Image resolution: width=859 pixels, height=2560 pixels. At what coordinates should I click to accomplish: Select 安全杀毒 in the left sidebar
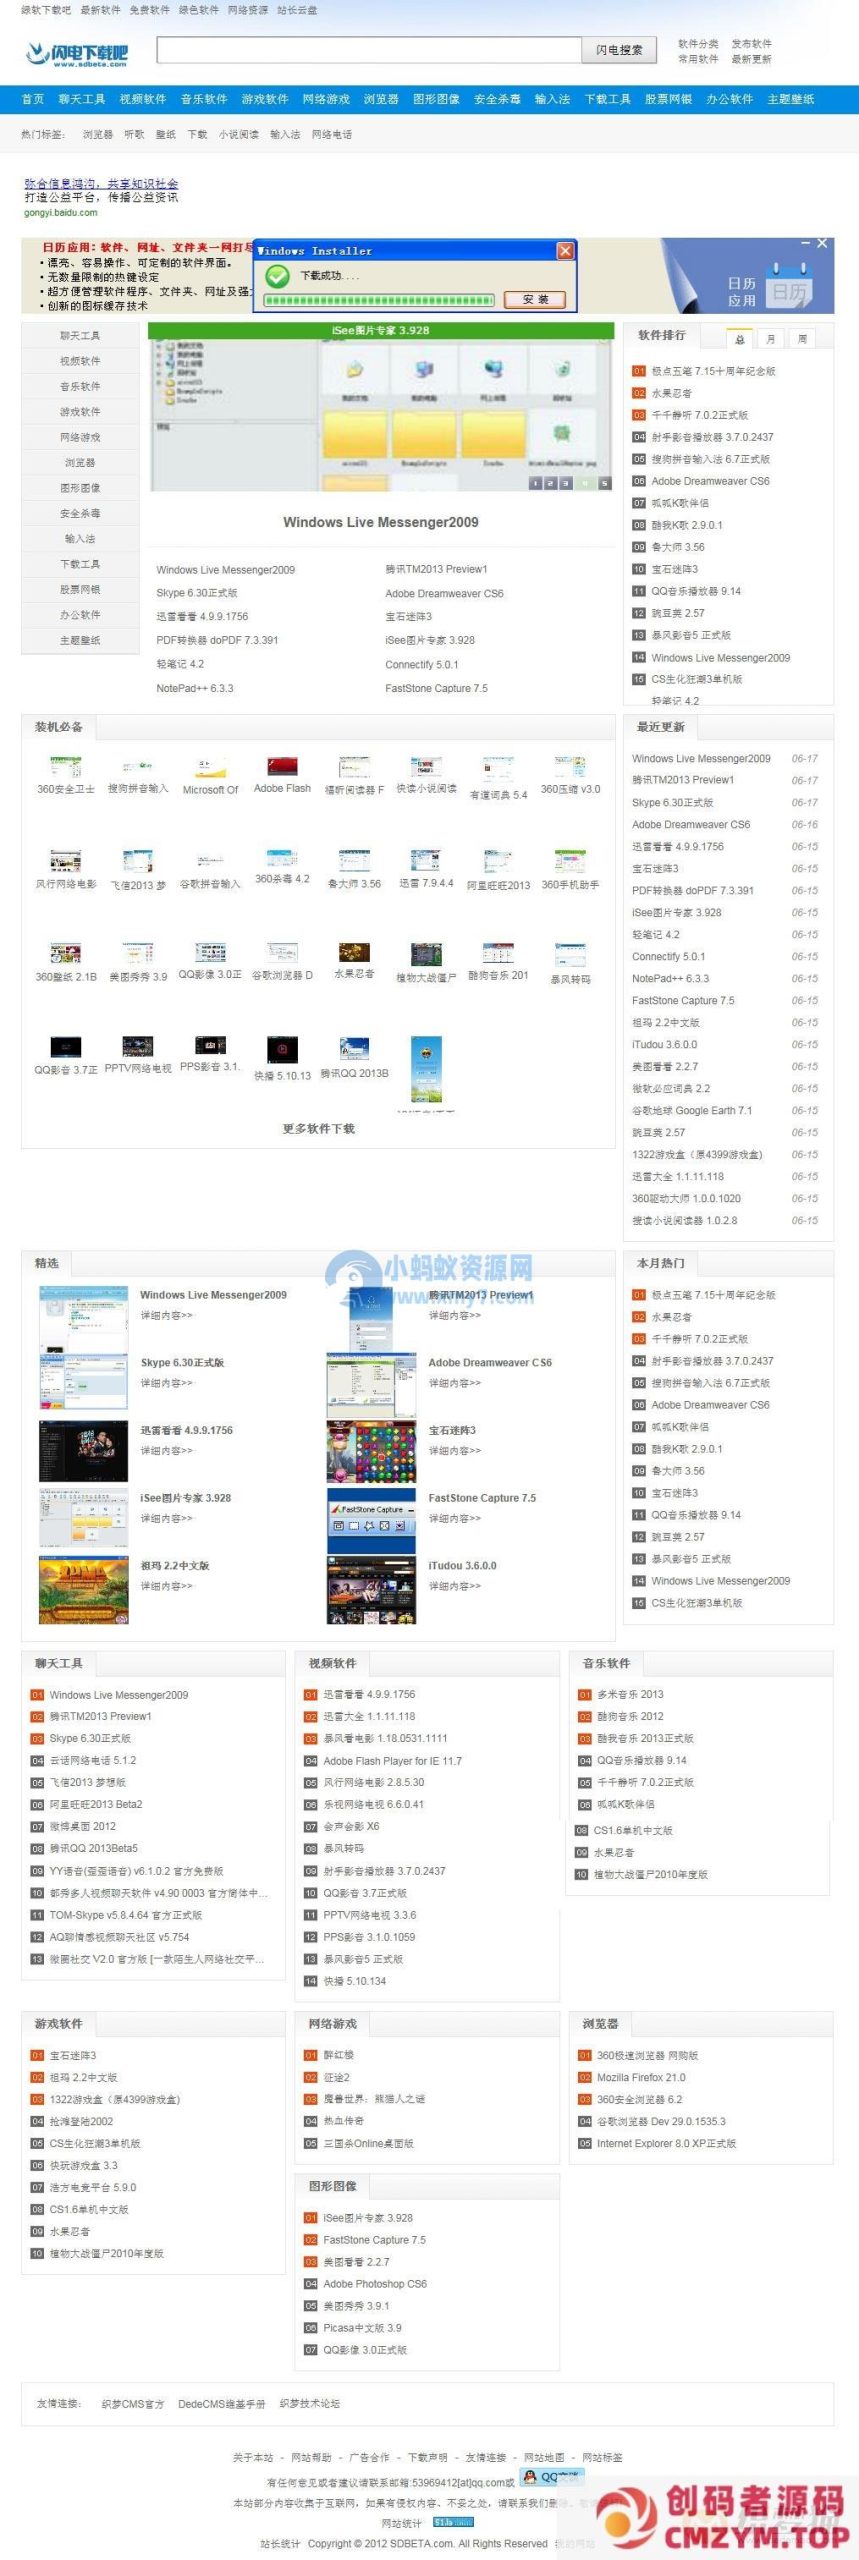pos(80,513)
